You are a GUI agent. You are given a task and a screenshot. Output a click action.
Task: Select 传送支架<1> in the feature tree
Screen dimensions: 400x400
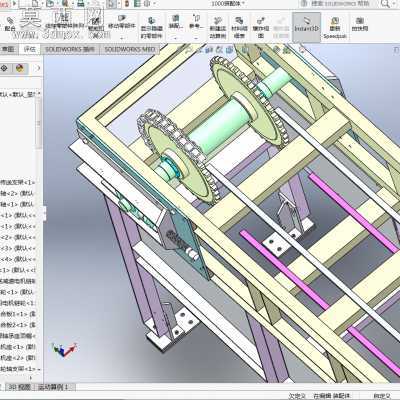[17, 182]
